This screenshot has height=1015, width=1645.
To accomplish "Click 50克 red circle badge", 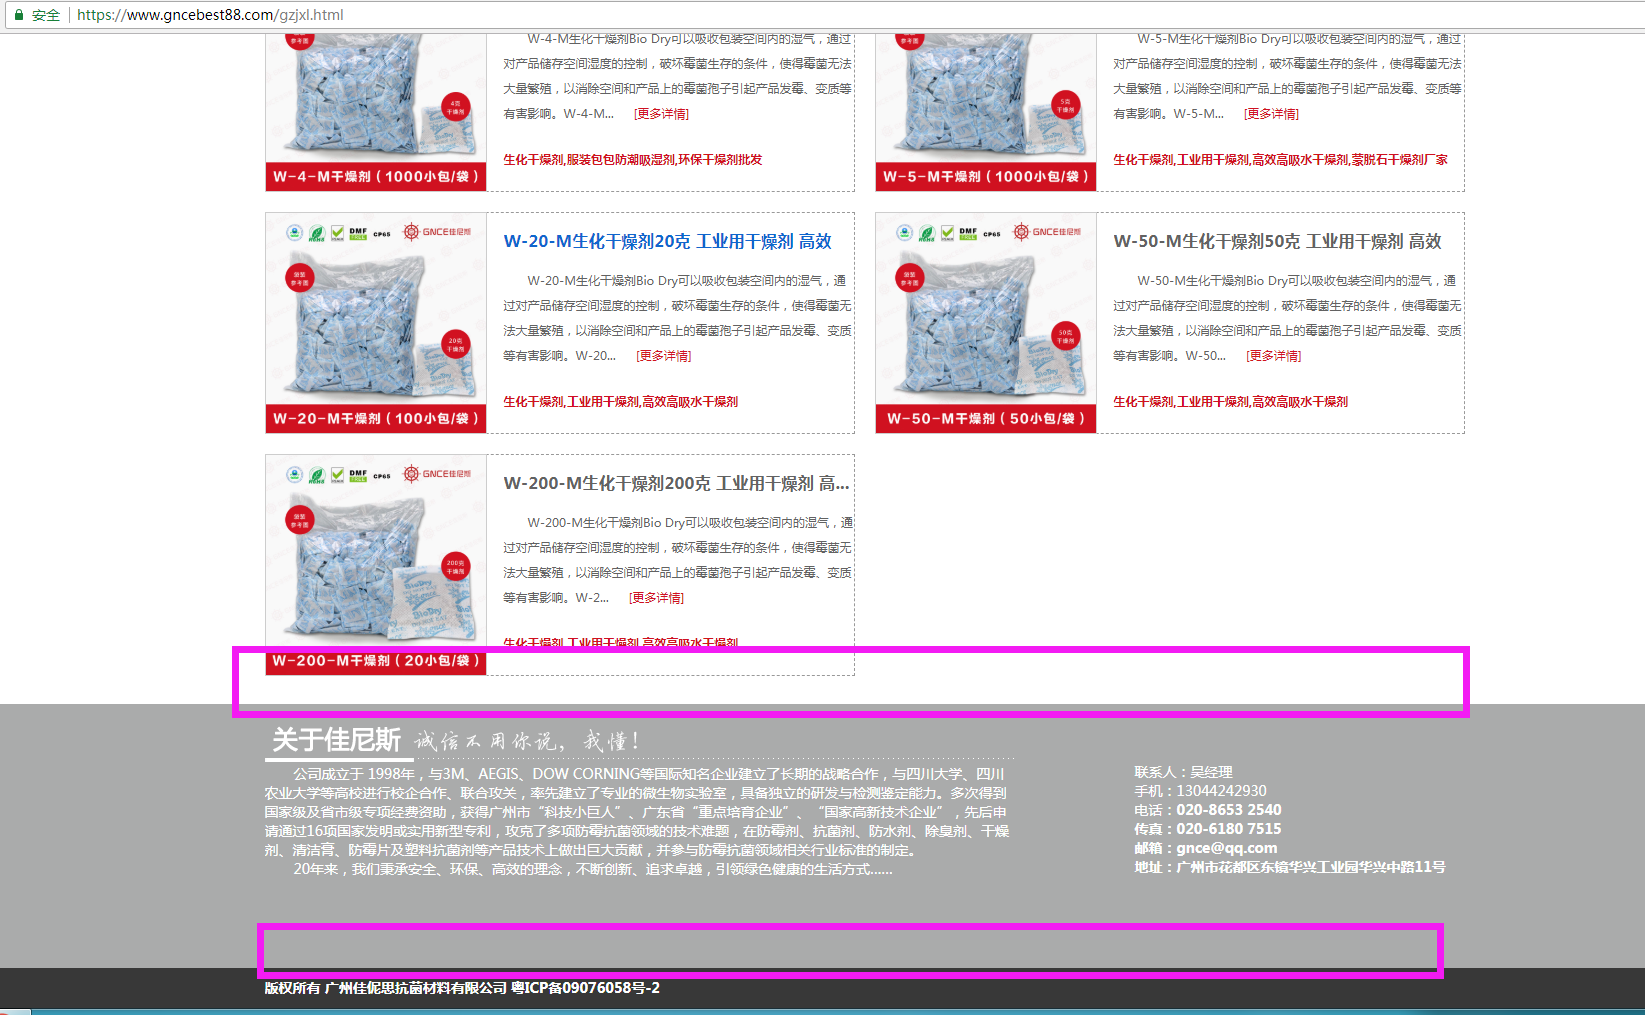I will coord(1065,336).
